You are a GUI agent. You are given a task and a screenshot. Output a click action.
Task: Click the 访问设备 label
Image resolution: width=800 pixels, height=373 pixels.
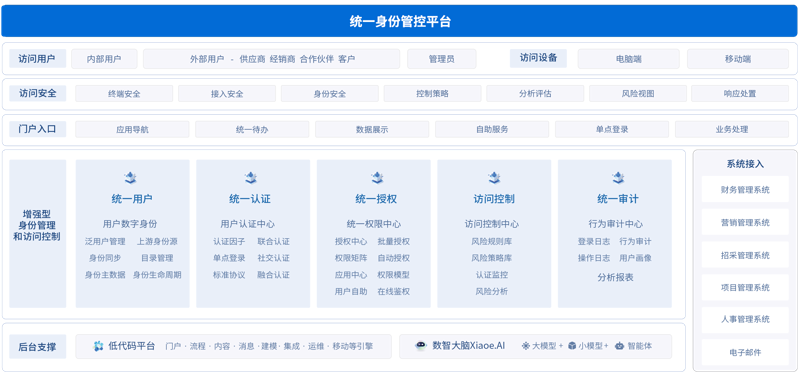pyautogui.click(x=538, y=58)
